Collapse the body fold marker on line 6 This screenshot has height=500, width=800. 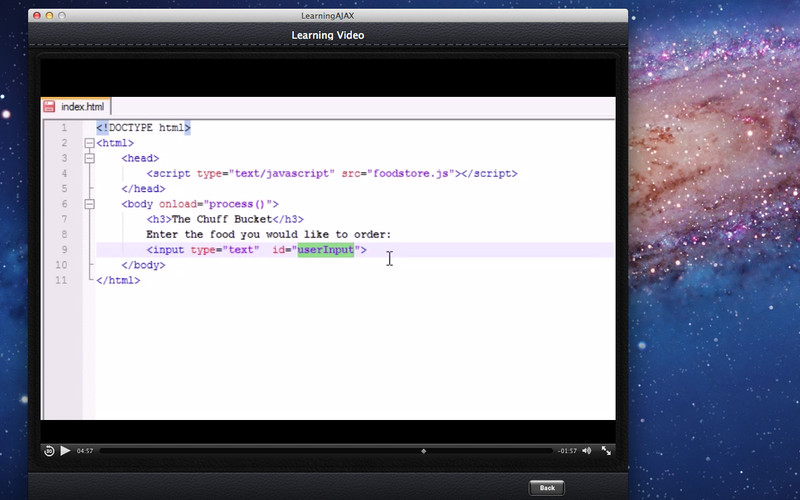tap(89, 204)
